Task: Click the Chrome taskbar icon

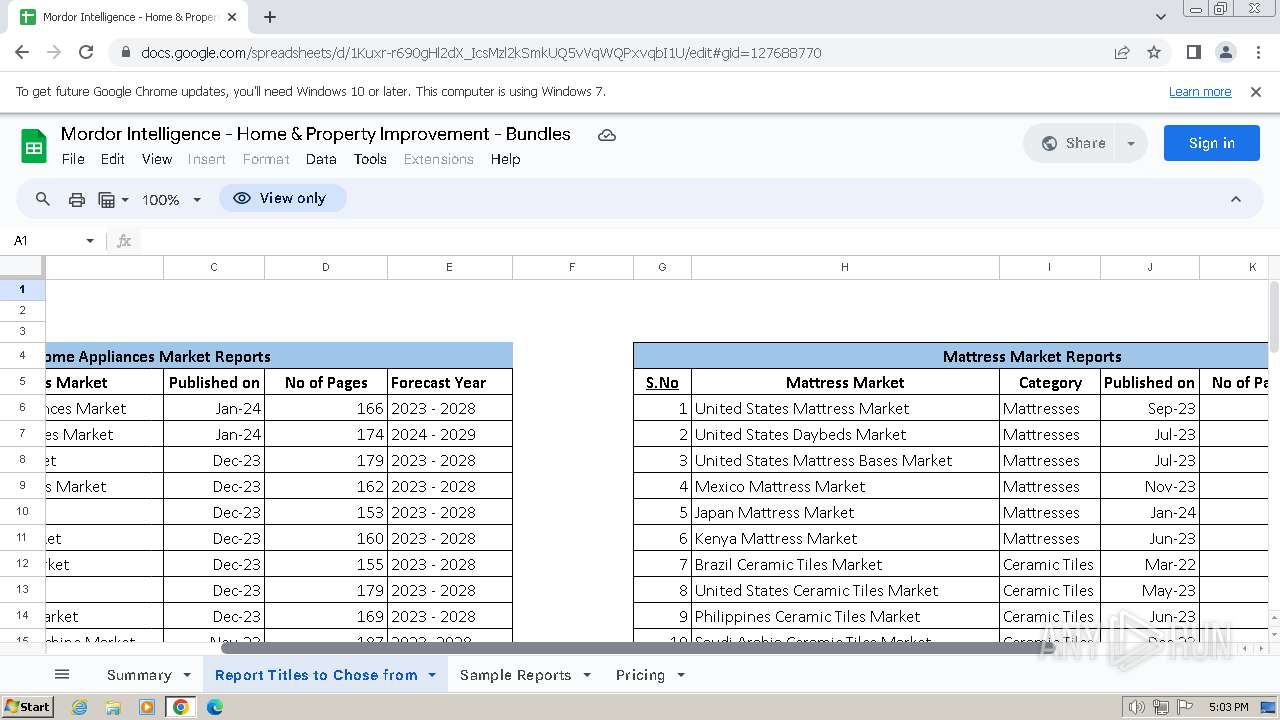Action: 181,707
